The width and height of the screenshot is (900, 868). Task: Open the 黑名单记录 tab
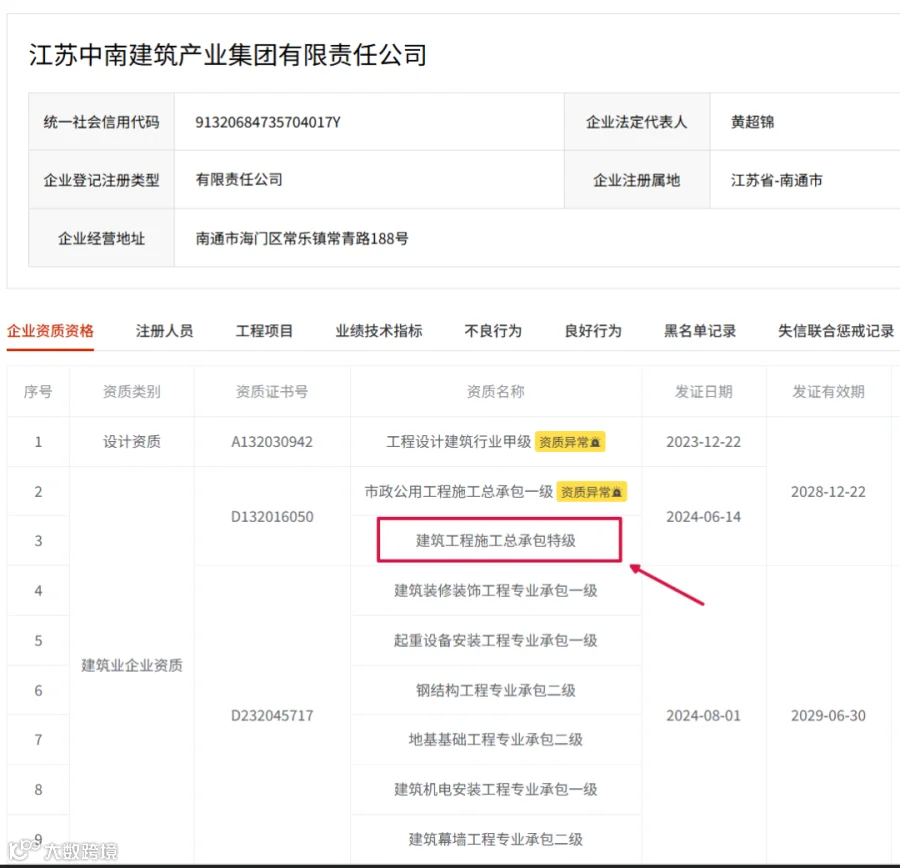click(x=700, y=331)
